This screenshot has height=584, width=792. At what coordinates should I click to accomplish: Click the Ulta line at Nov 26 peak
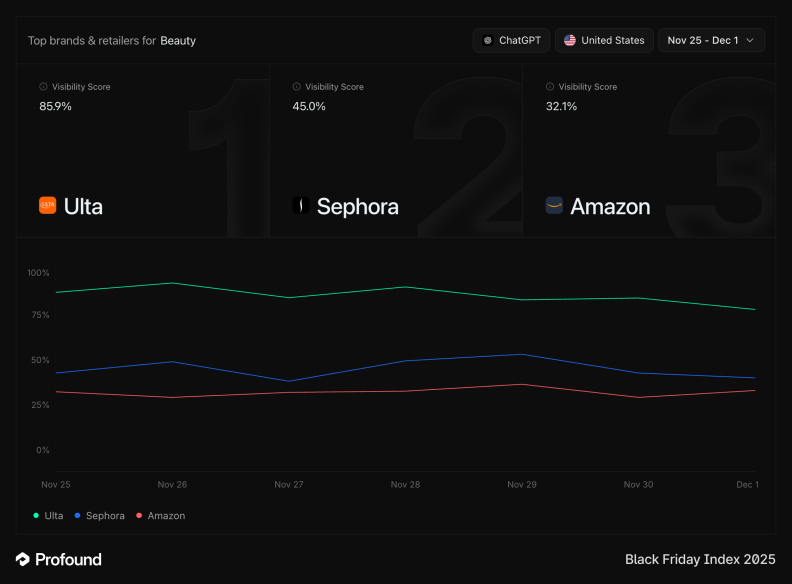coord(173,283)
